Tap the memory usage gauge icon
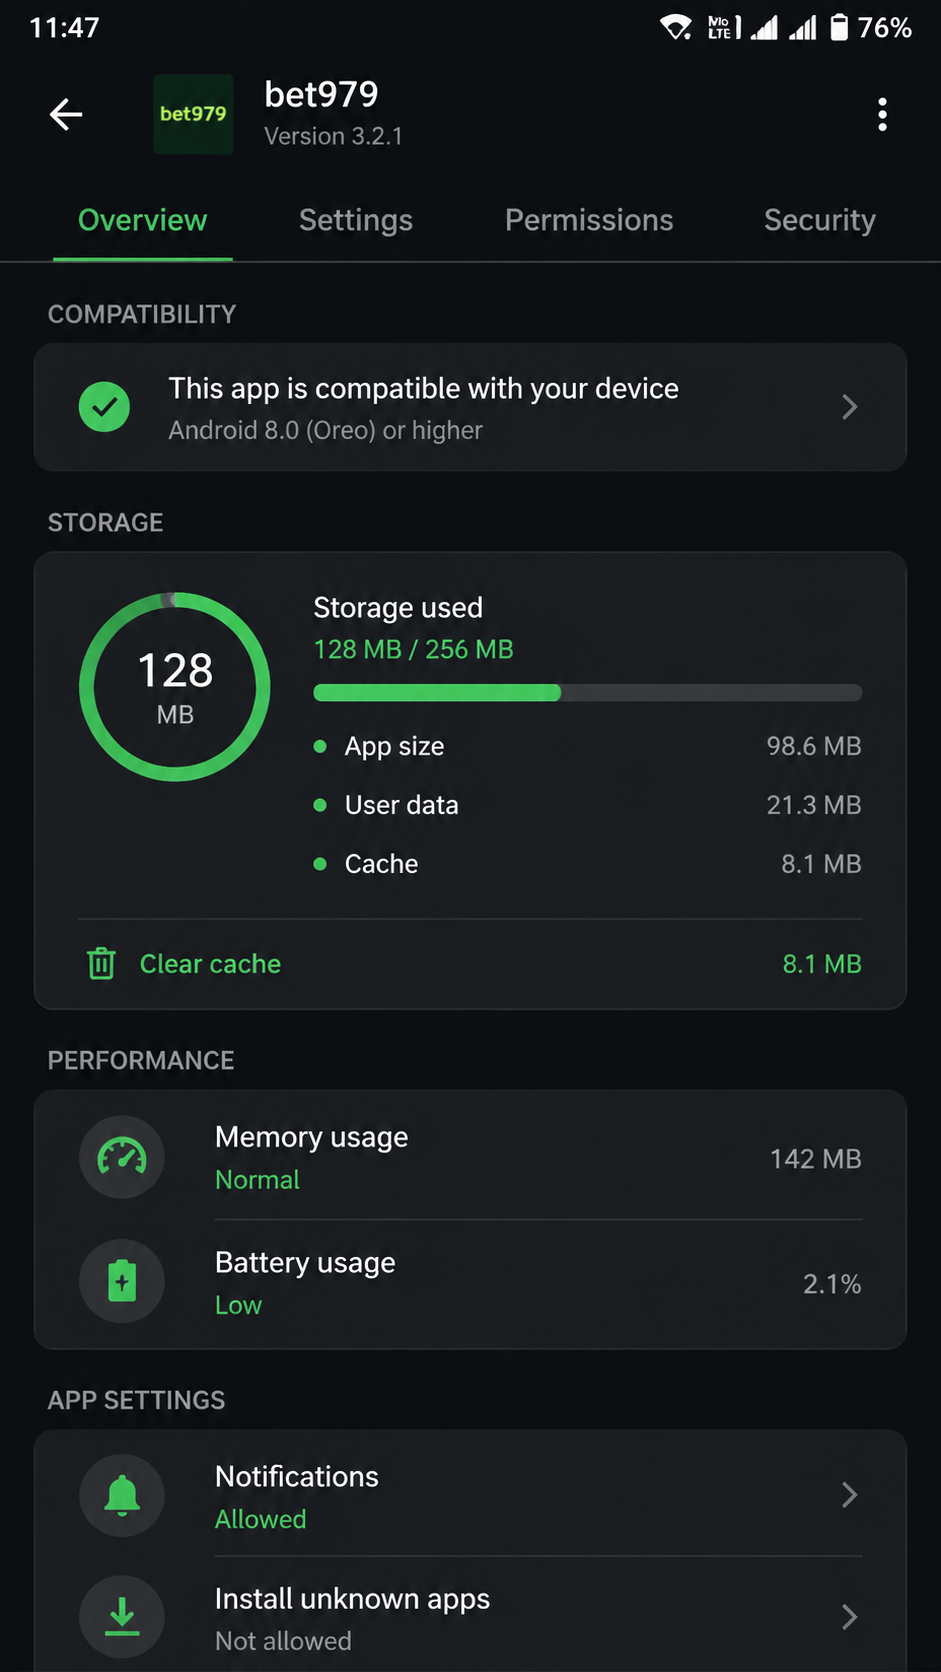 (122, 1157)
